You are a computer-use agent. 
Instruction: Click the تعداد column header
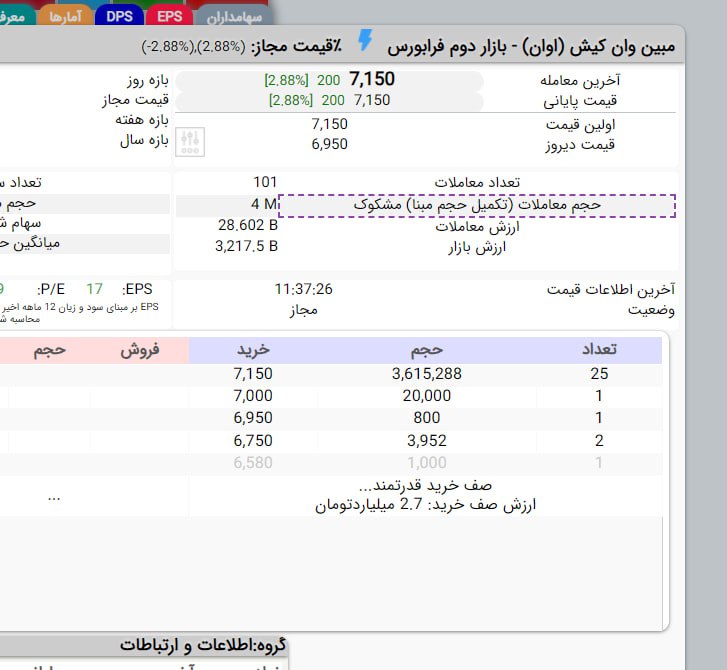tap(599, 350)
